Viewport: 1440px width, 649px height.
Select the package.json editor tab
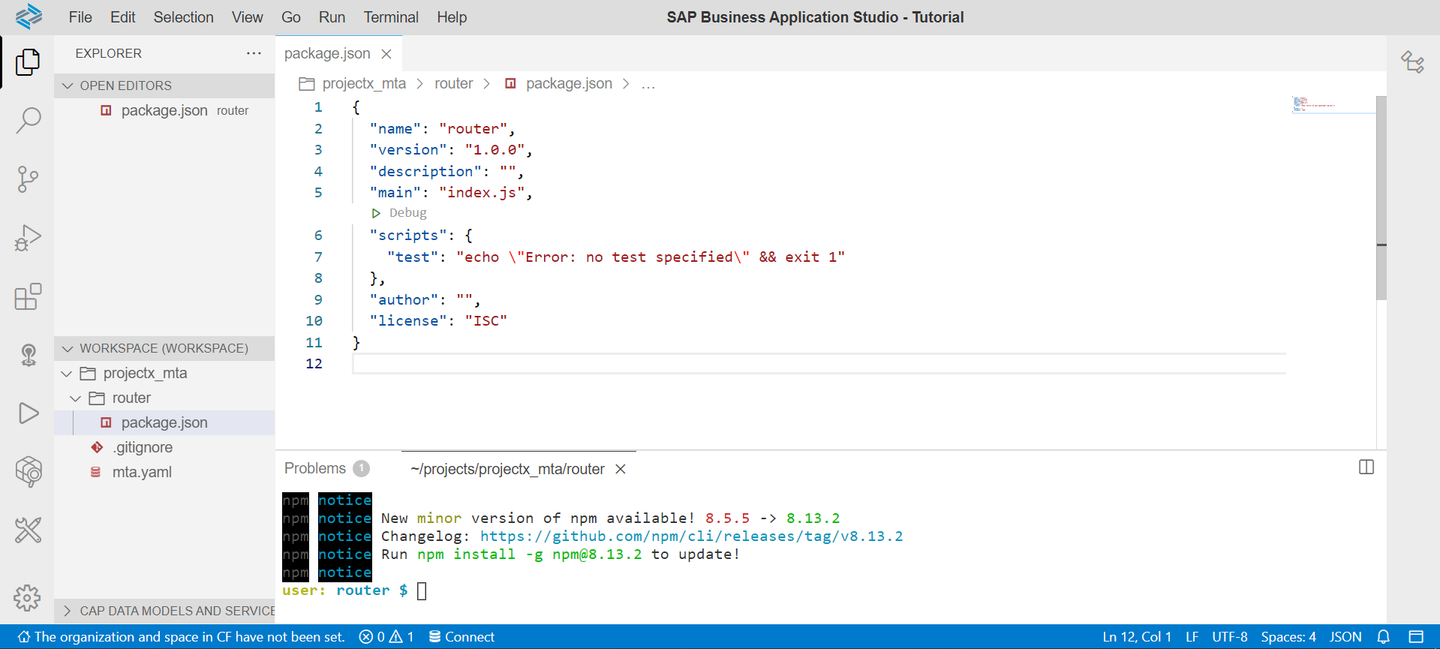tap(327, 54)
